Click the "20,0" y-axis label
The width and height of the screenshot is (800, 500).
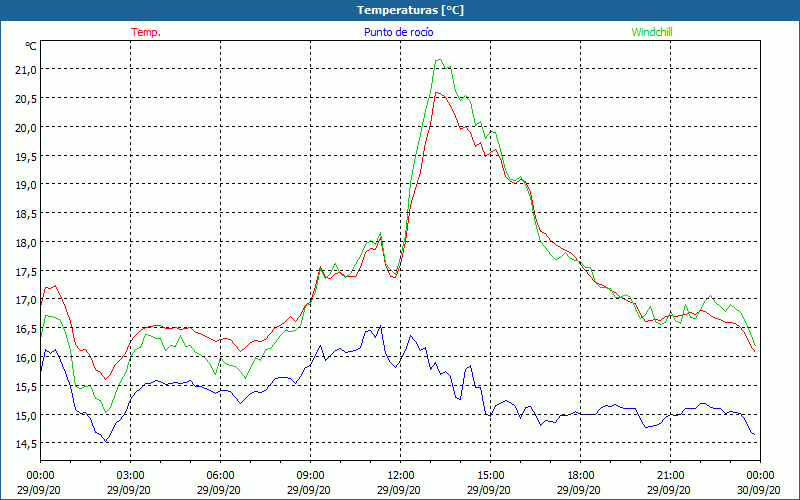click(26, 128)
